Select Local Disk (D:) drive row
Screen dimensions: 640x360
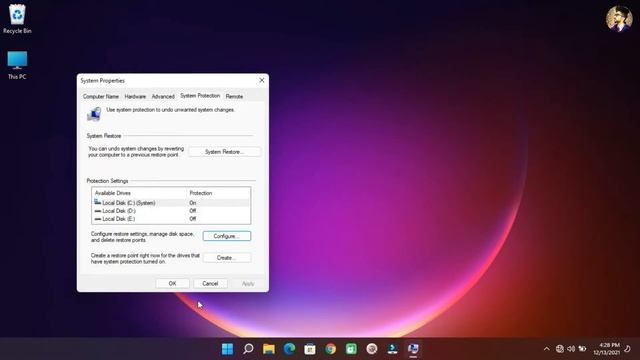(171, 211)
